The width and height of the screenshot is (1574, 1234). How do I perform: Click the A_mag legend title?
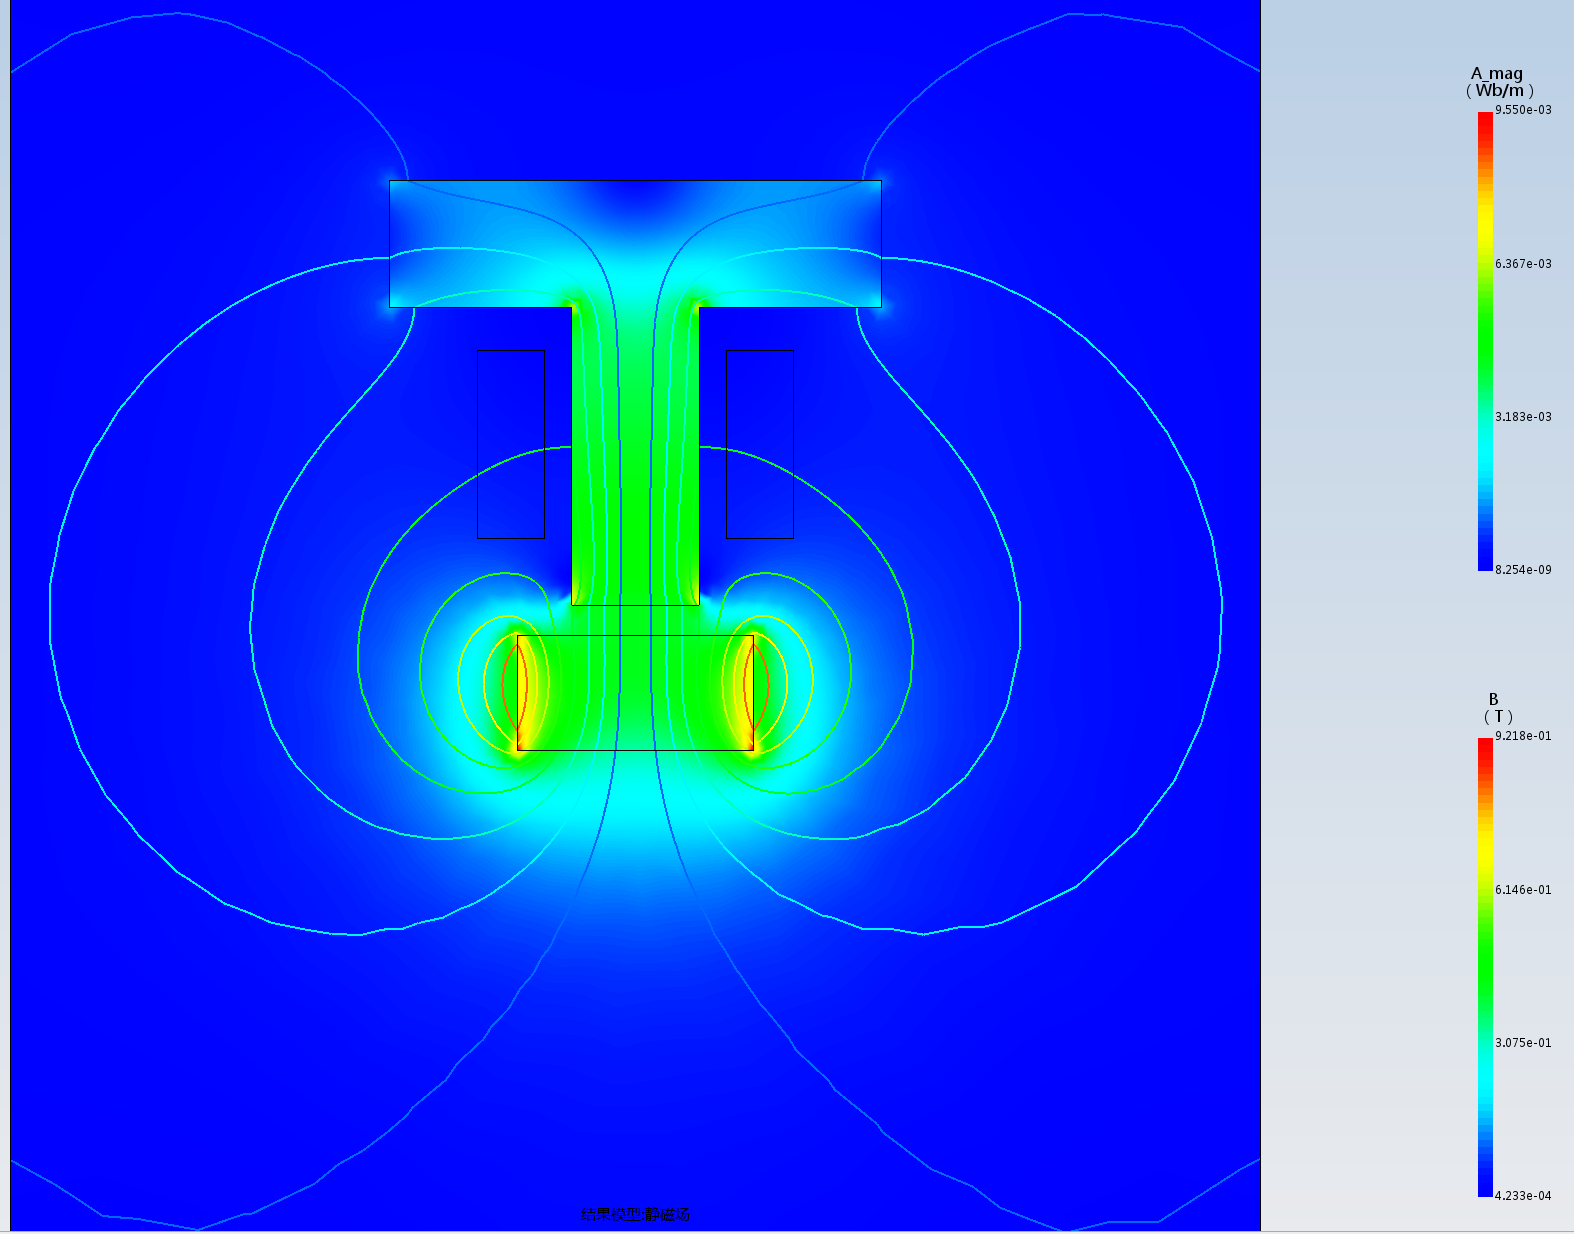[x=1496, y=73]
